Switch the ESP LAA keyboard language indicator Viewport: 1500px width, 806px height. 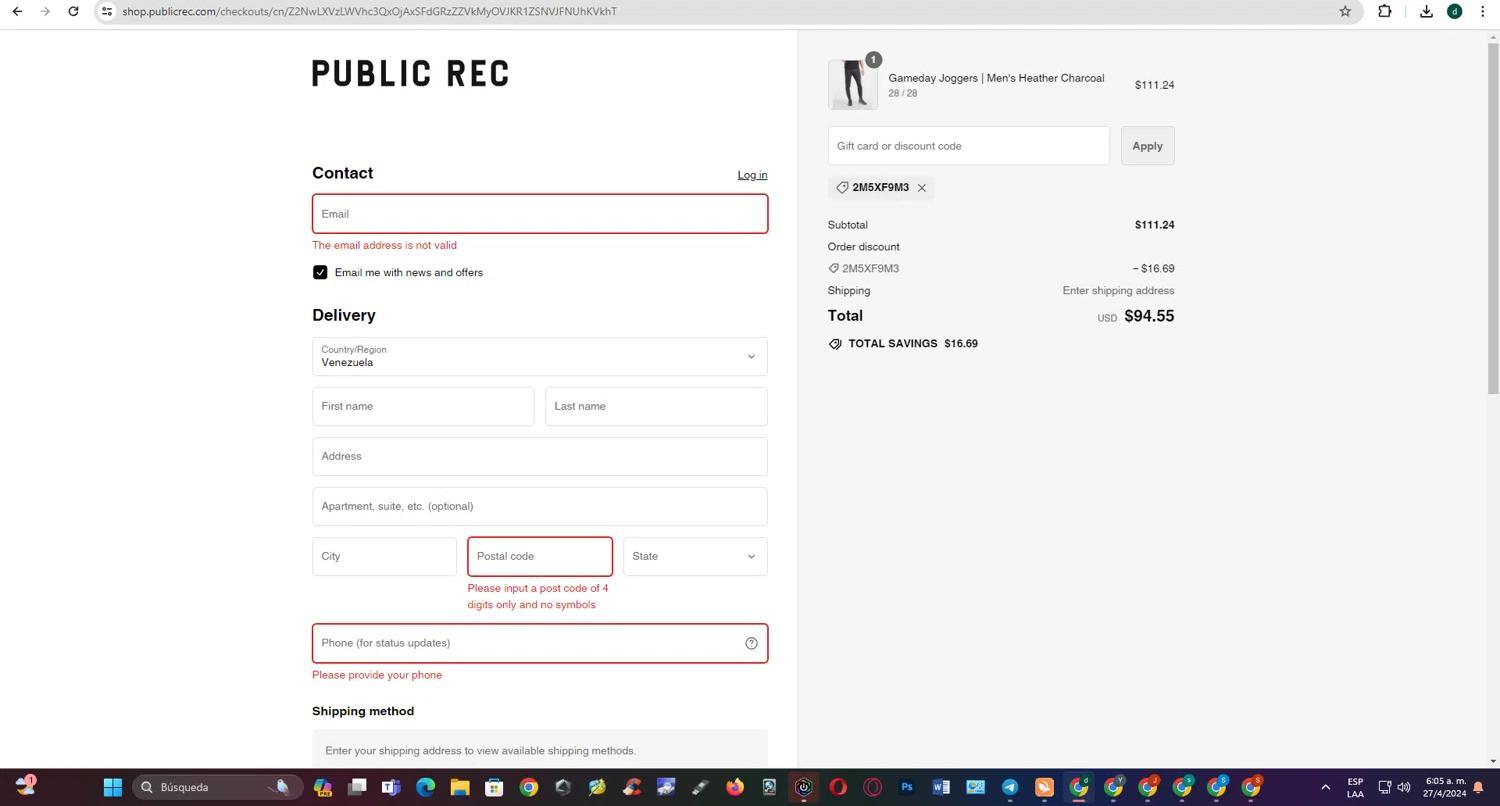pyautogui.click(x=1355, y=787)
